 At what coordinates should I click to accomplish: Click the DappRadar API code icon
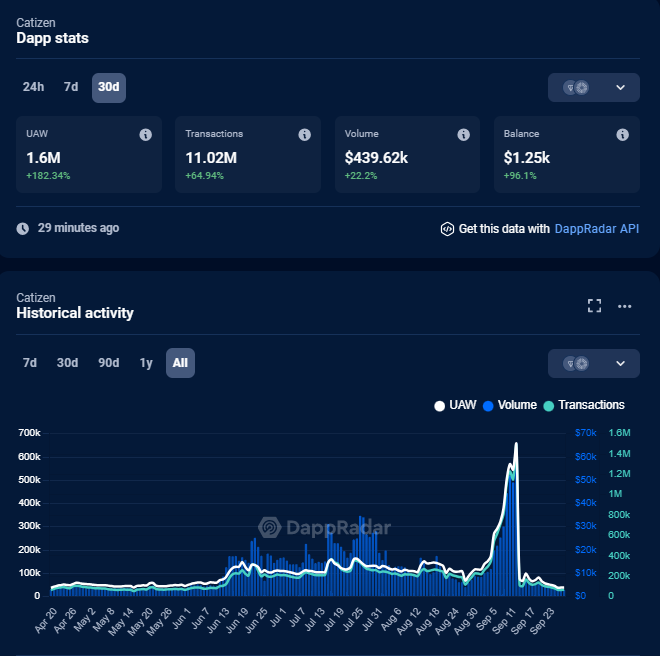(447, 229)
